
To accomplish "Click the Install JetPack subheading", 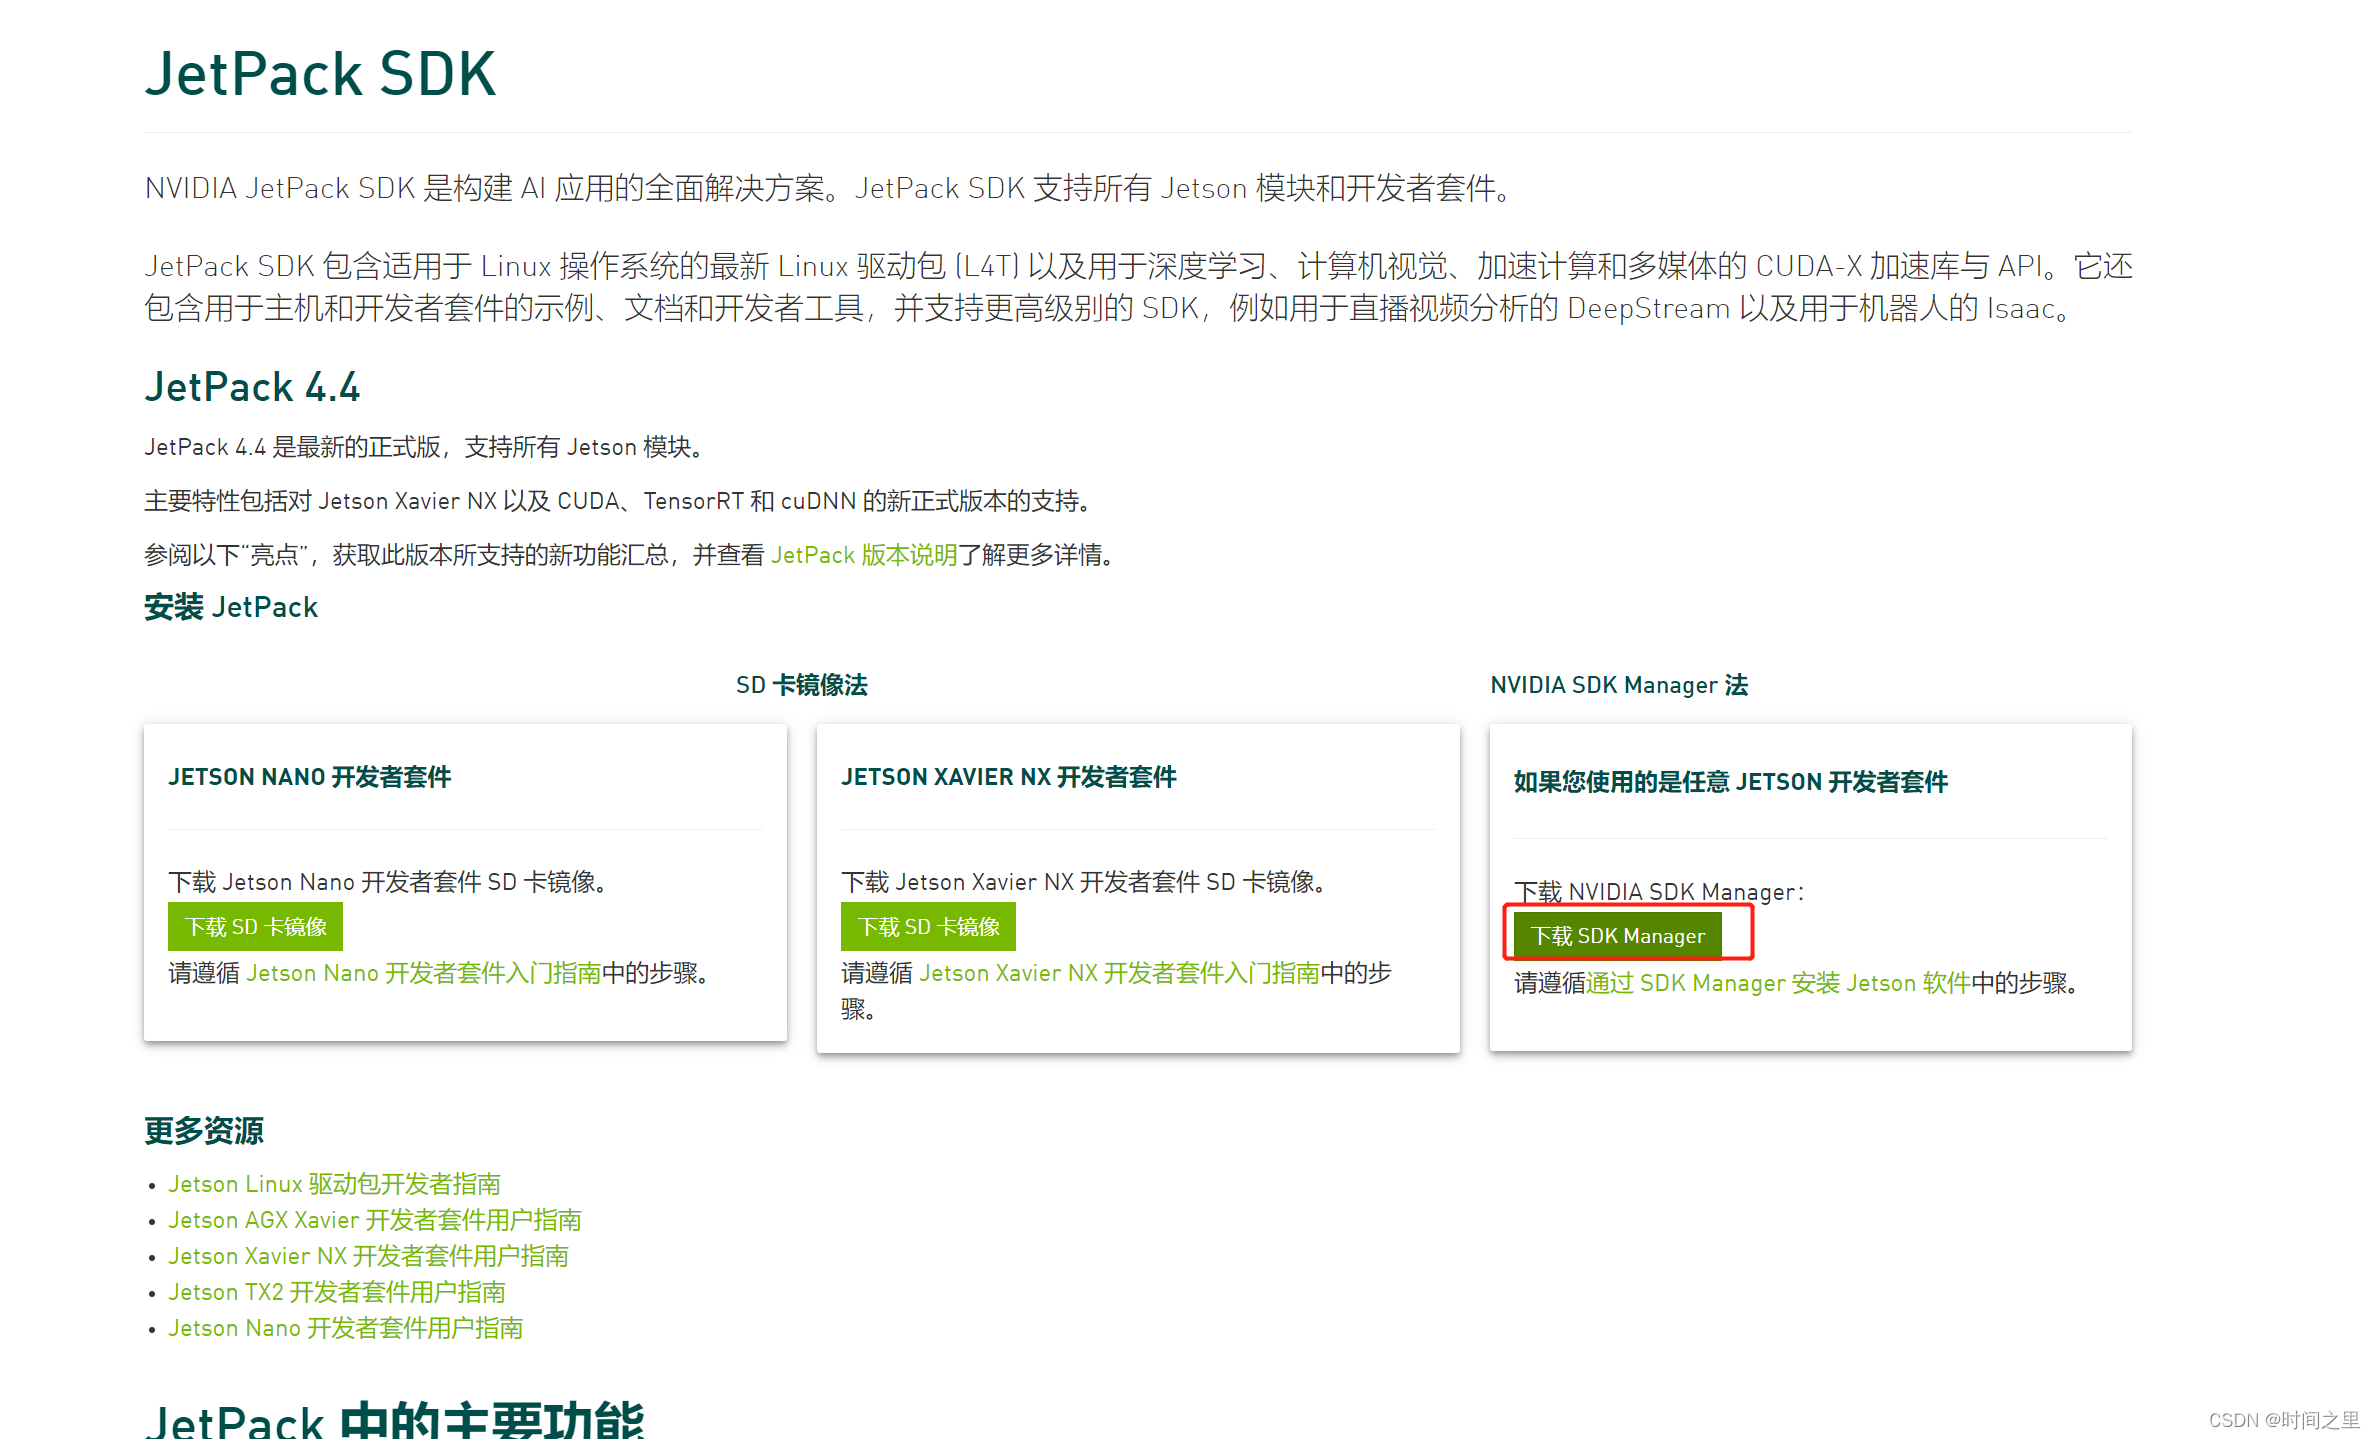I will tap(231, 607).
